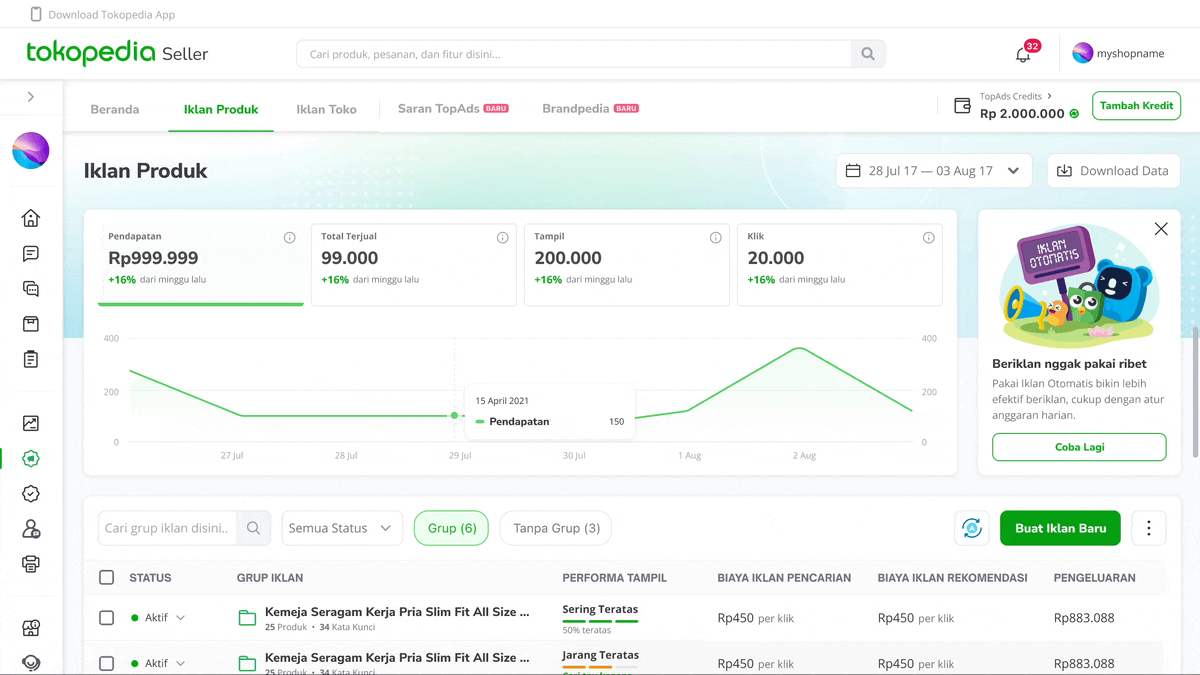Switch to the Brandpedia tab
This screenshot has width=1200, height=675.
pyautogui.click(x=590, y=108)
